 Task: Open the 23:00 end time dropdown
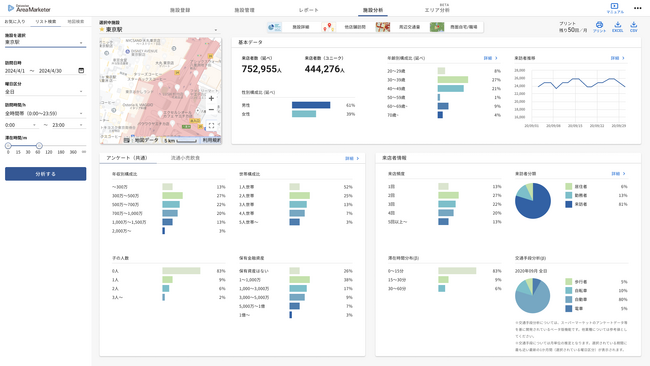tap(68, 125)
